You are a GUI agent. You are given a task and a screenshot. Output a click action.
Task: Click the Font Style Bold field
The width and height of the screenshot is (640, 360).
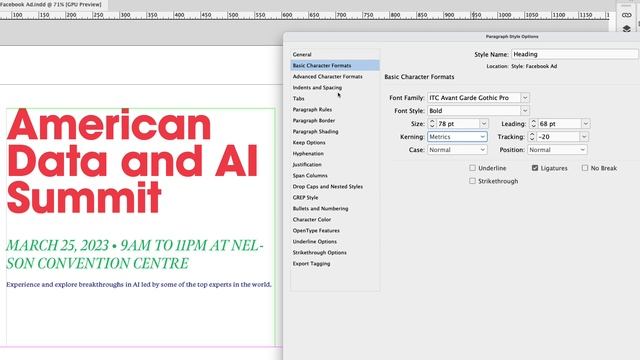click(473, 111)
